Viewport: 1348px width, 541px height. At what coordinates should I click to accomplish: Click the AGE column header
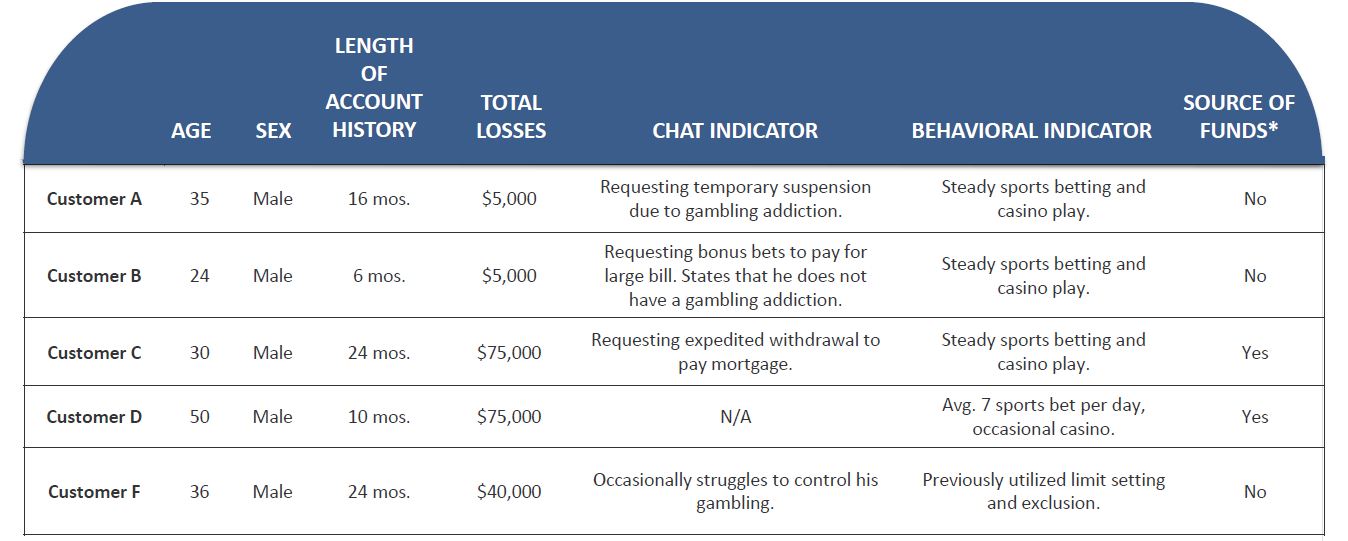click(x=191, y=130)
